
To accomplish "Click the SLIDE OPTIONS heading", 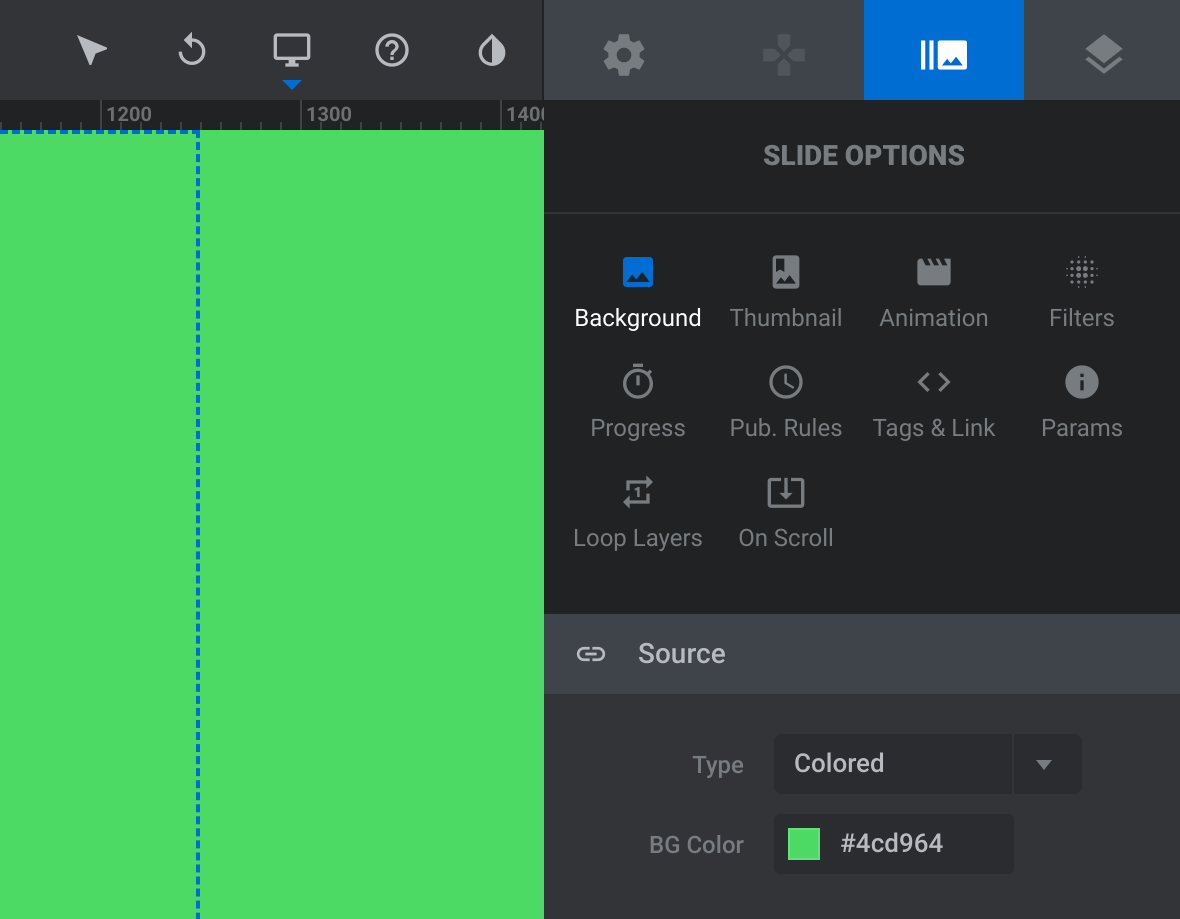I will click(x=863, y=155).
